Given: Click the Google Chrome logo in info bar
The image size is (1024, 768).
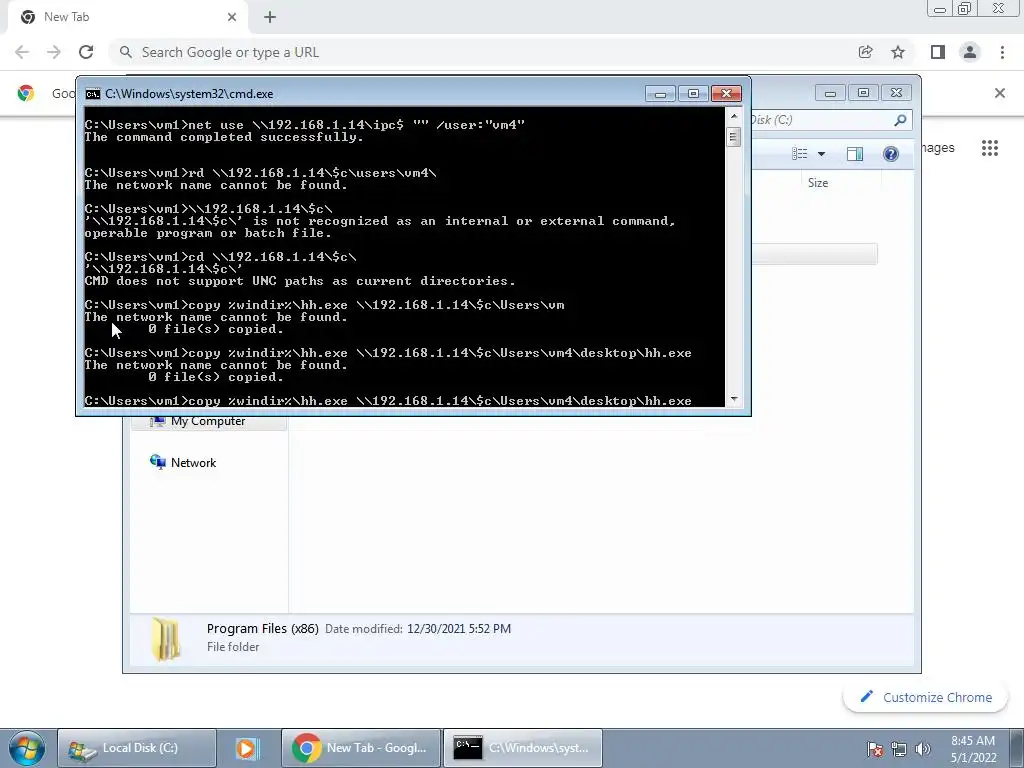Looking at the screenshot, I should (x=26, y=93).
